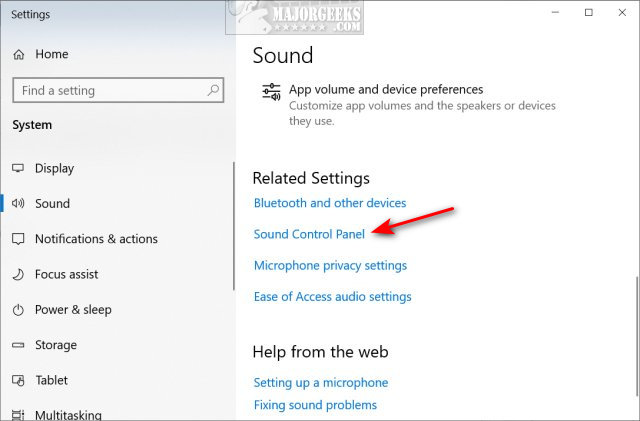Open Bluetooth and other devices link
The height and width of the screenshot is (421, 640).
(x=330, y=203)
